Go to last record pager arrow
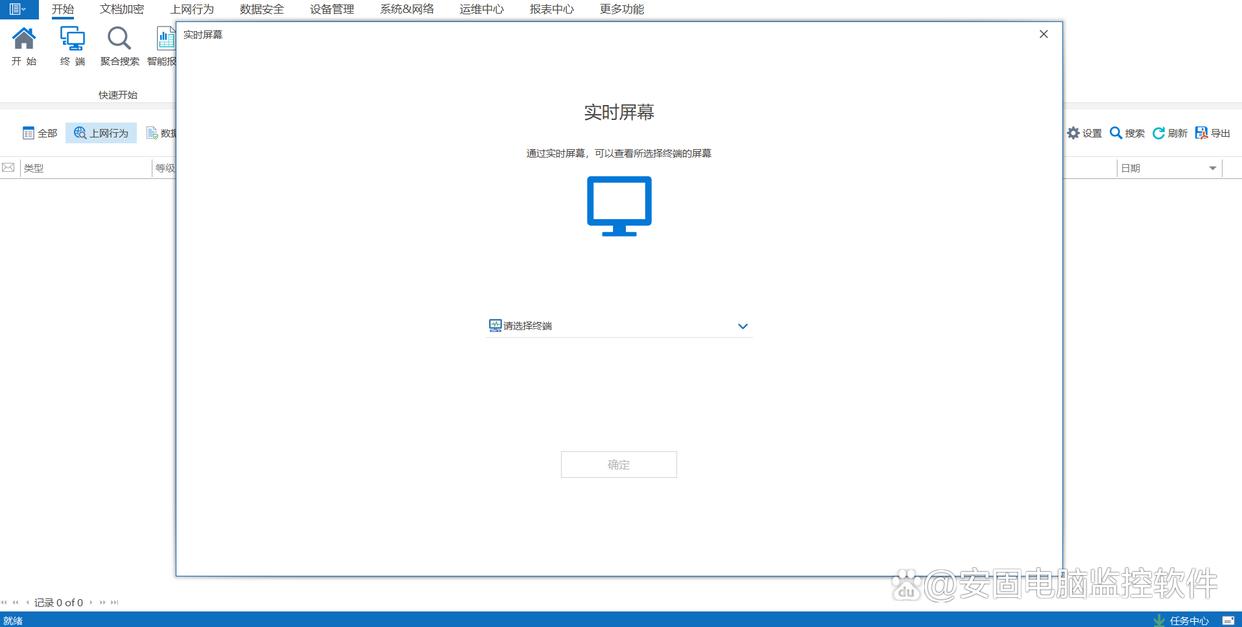 pos(115,603)
